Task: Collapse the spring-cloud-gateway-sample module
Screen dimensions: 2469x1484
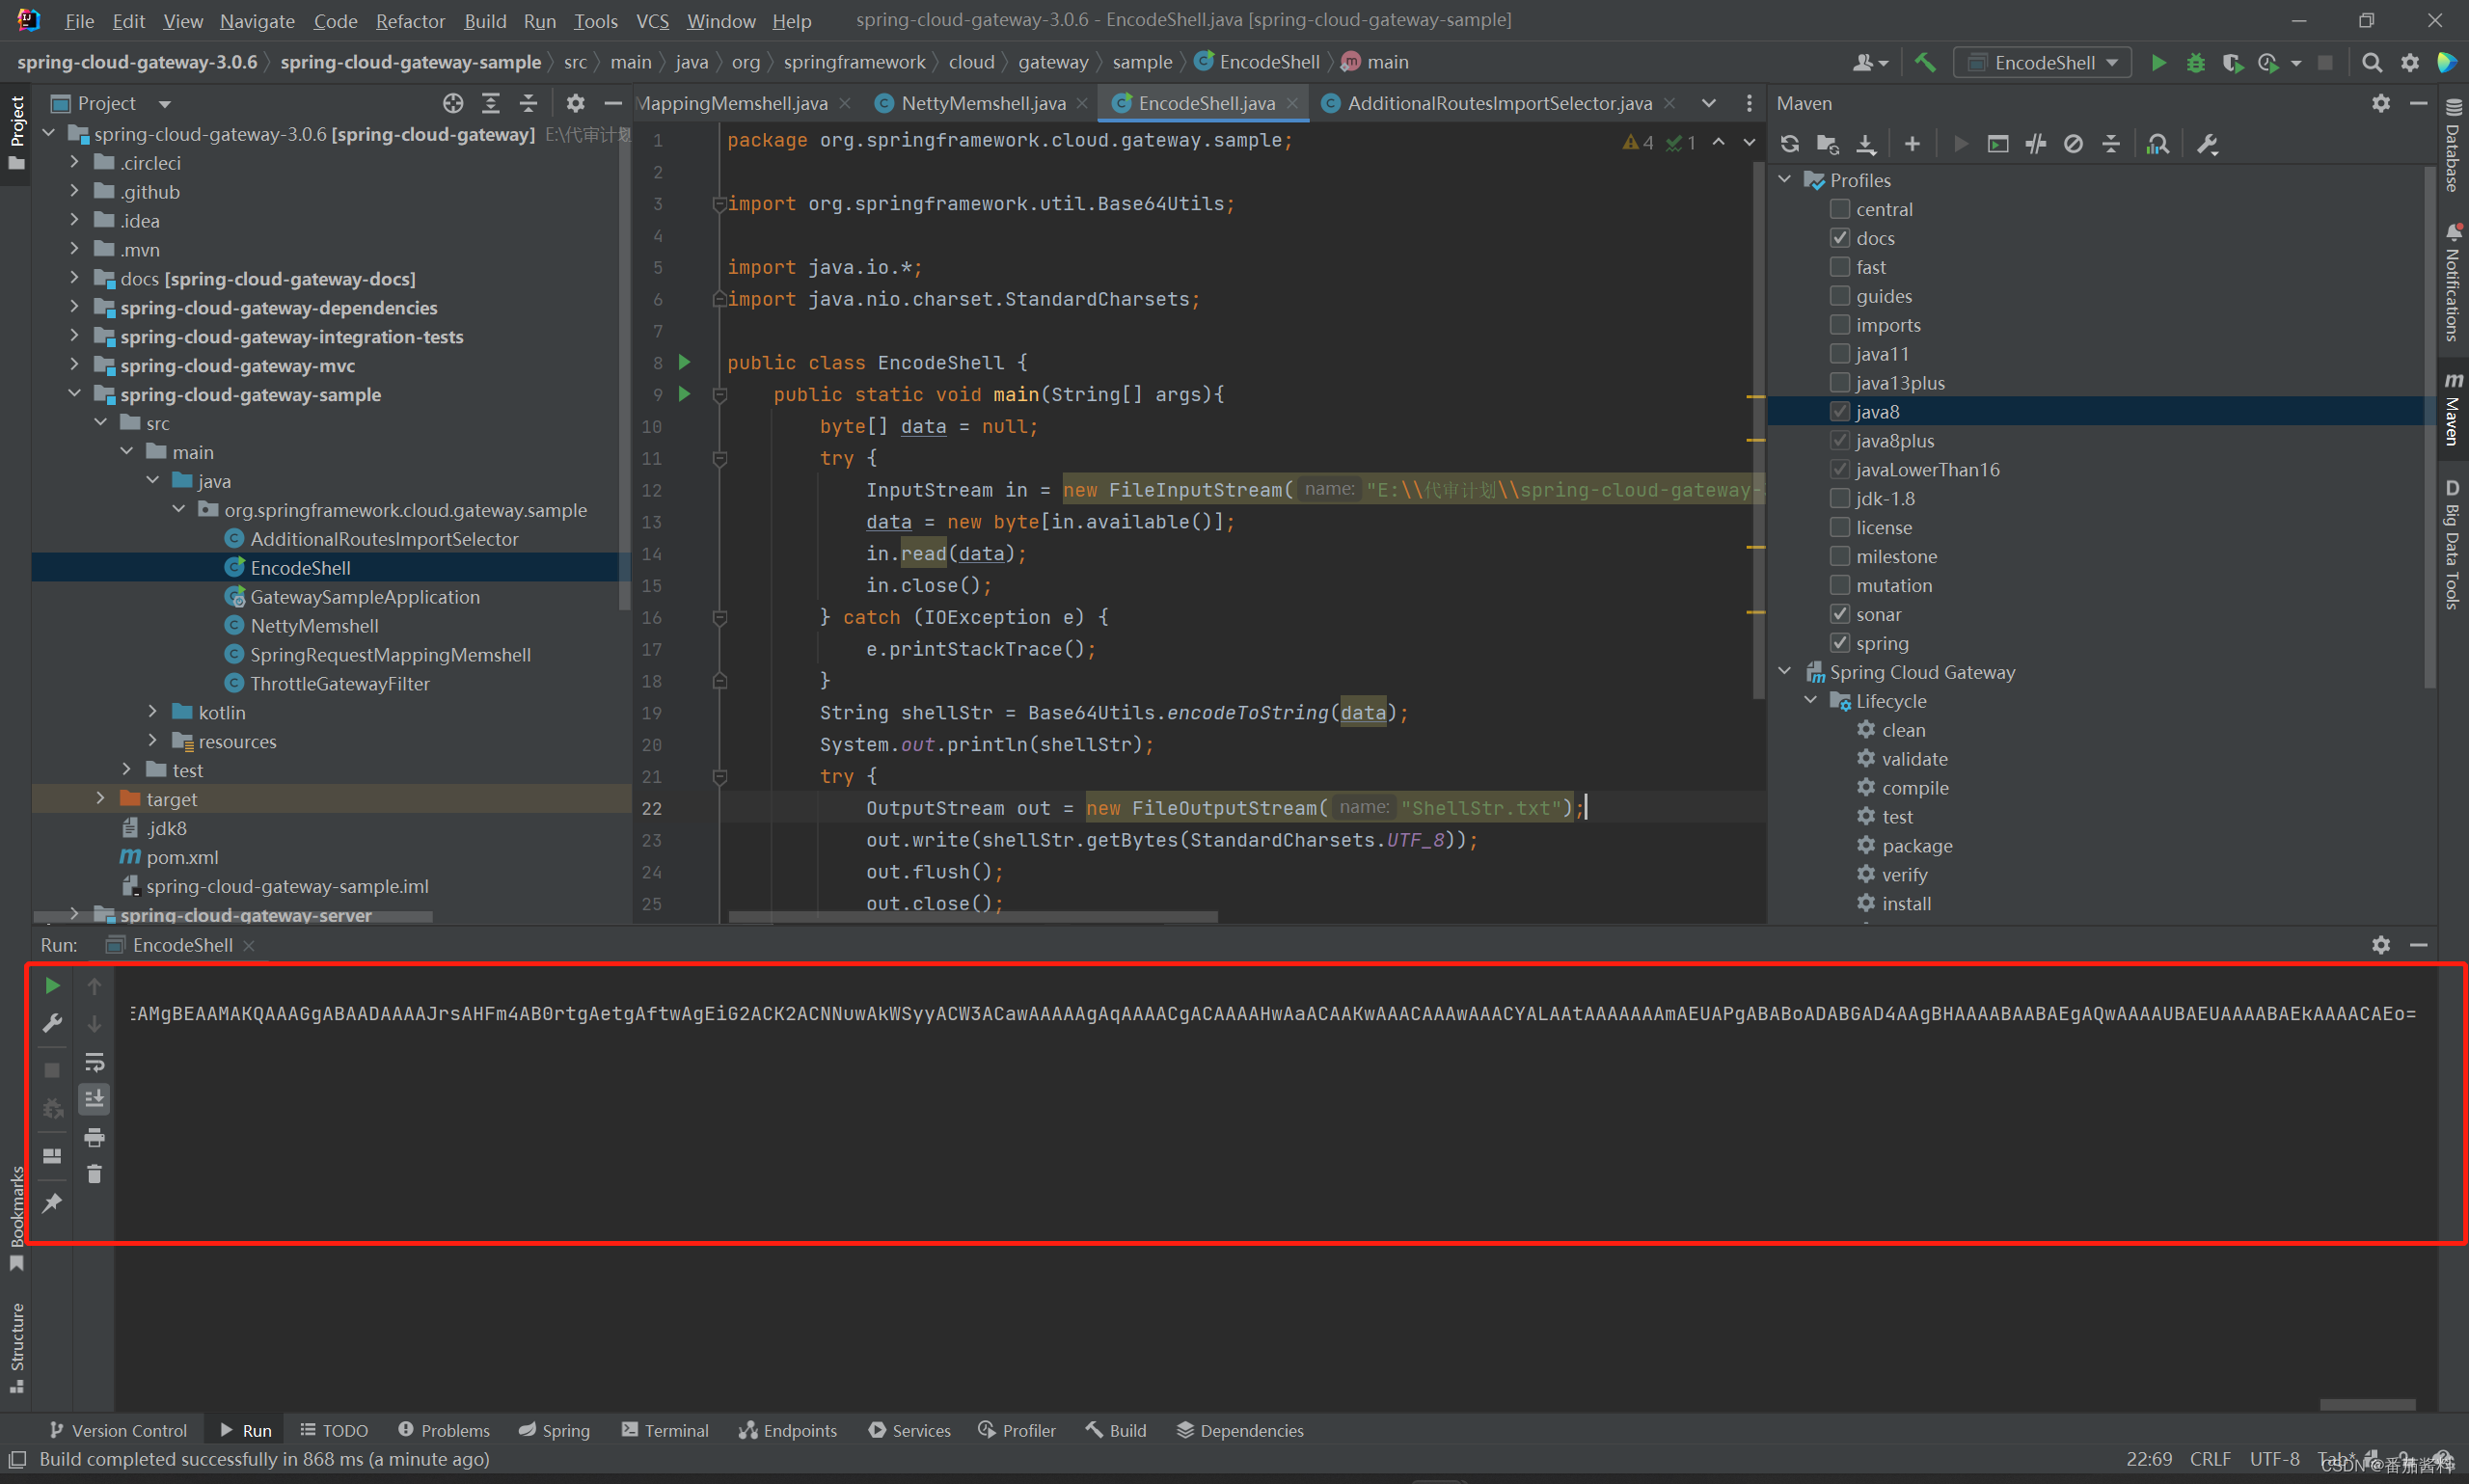Action: pos(74,394)
